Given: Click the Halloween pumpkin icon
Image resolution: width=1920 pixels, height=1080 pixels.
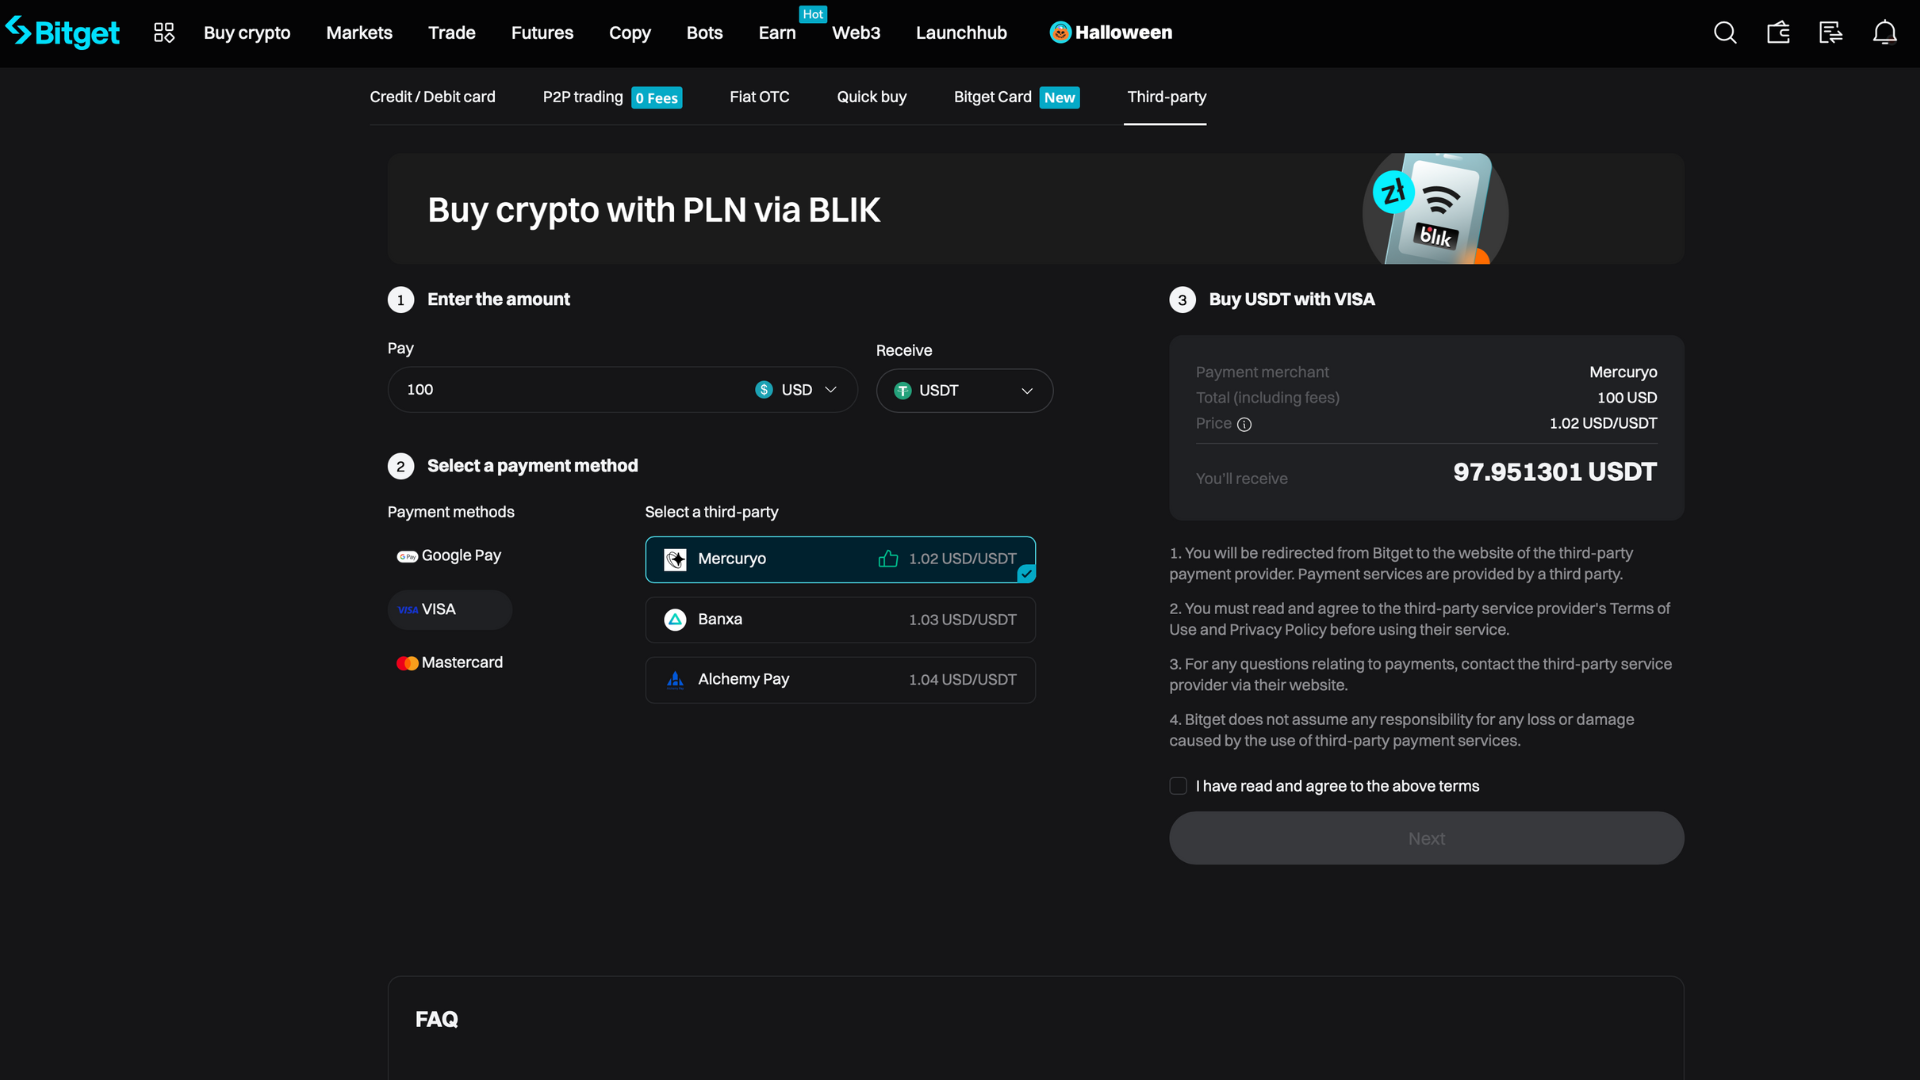Looking at the screenshot, I should click(x=1059, y=32).
